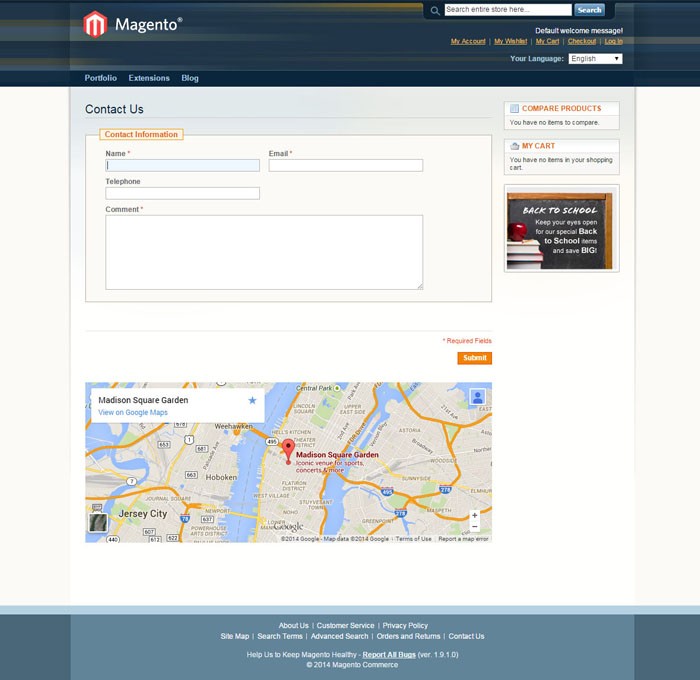
Task: Open the Blog menu item
Action: tap(190, 78)
